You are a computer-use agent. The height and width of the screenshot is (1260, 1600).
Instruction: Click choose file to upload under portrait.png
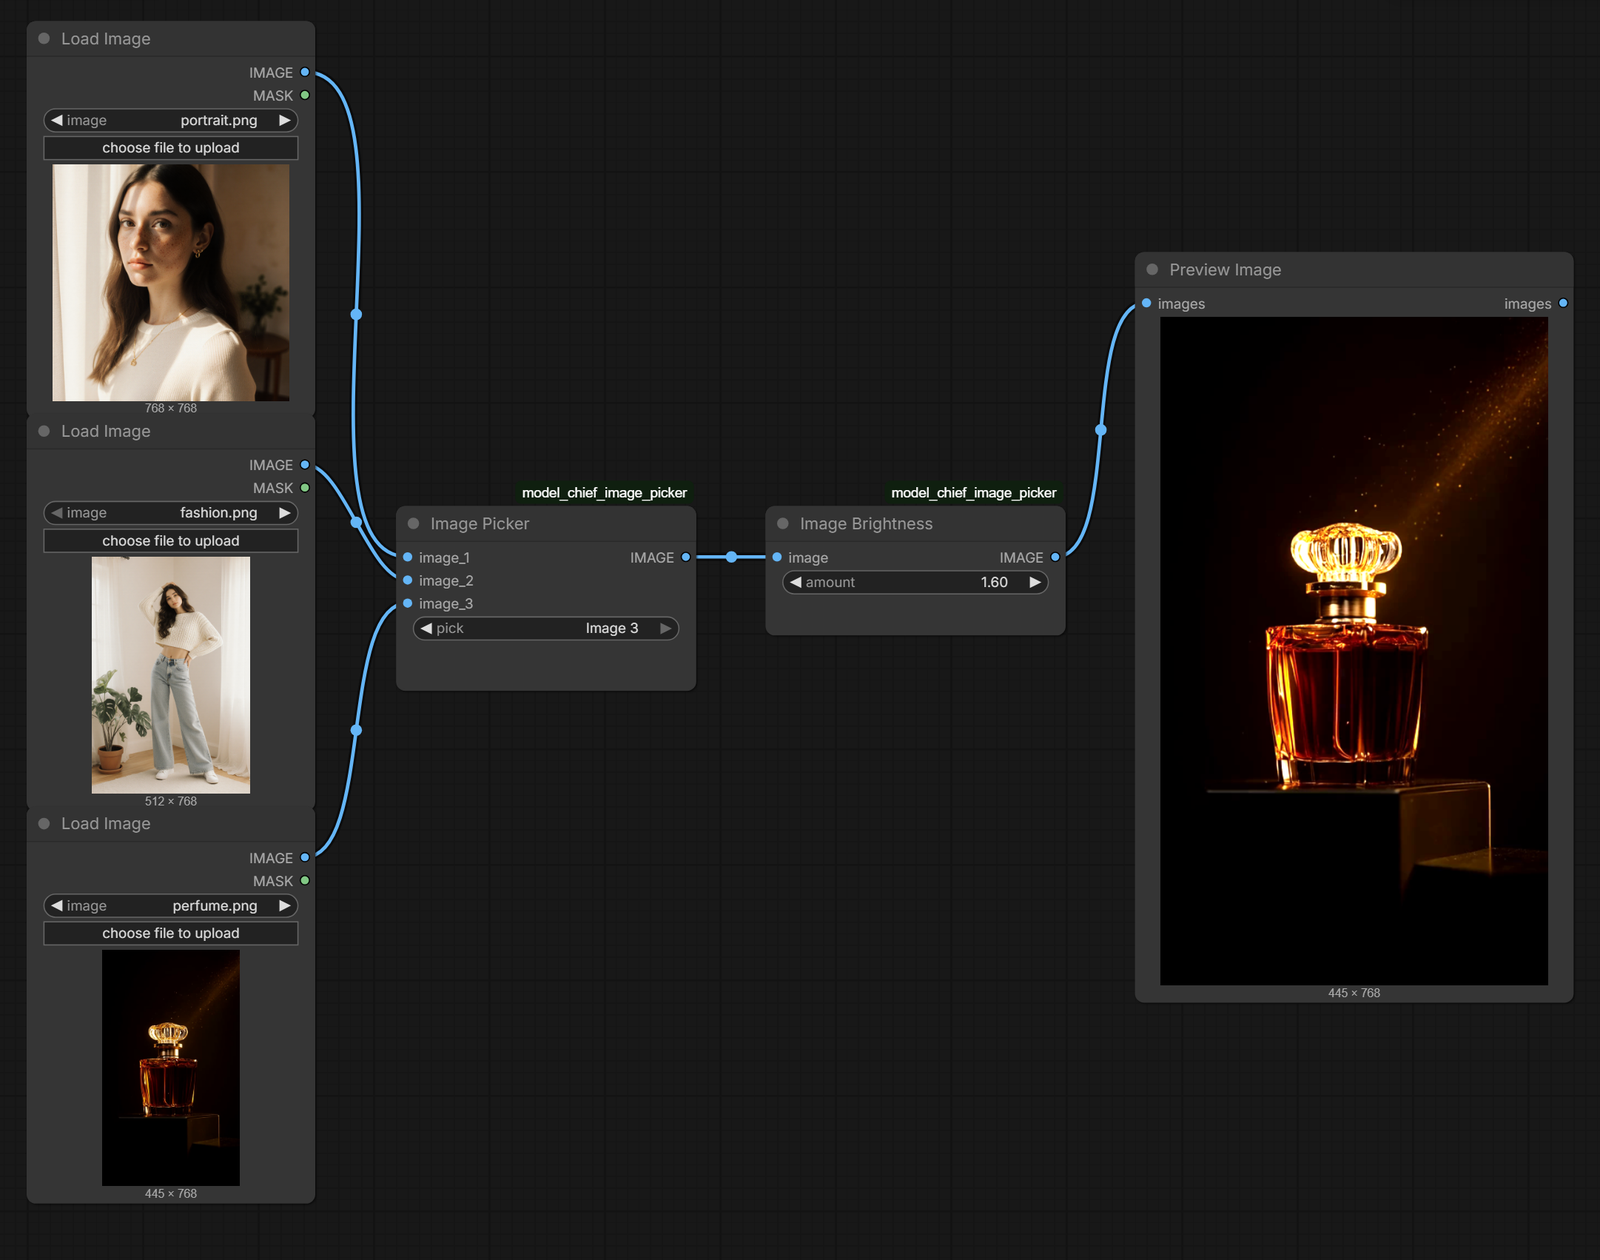[171, 148]
